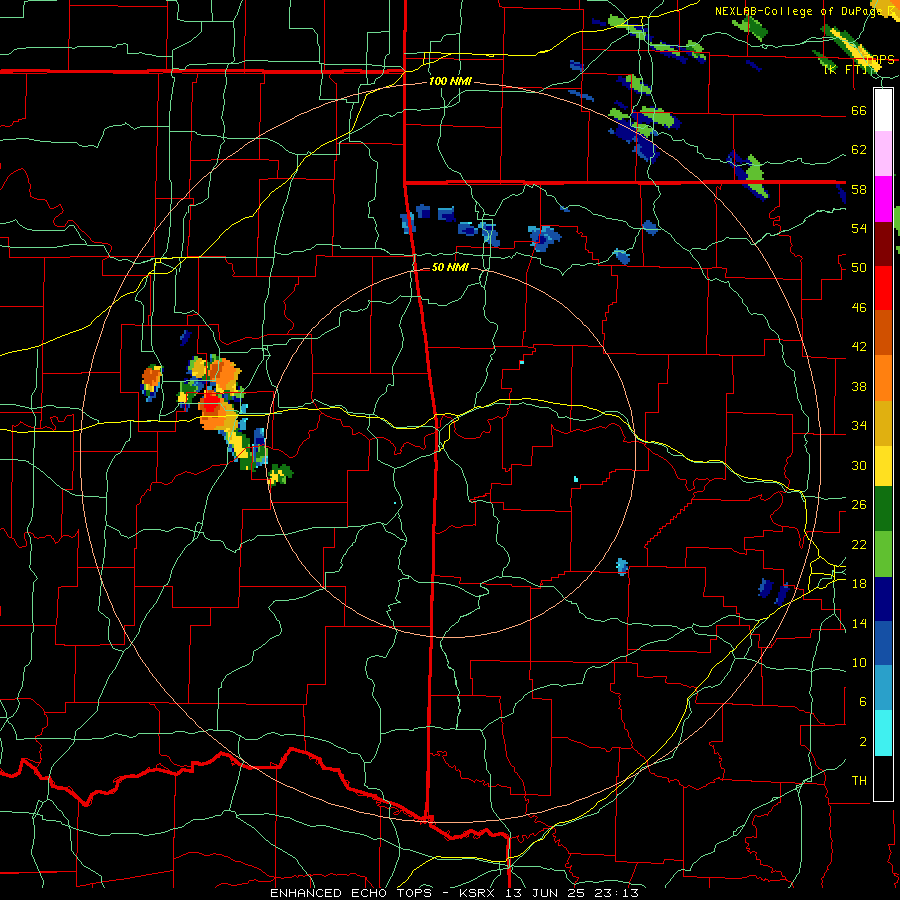Click the "14" legend value

(x=859, y=623)
